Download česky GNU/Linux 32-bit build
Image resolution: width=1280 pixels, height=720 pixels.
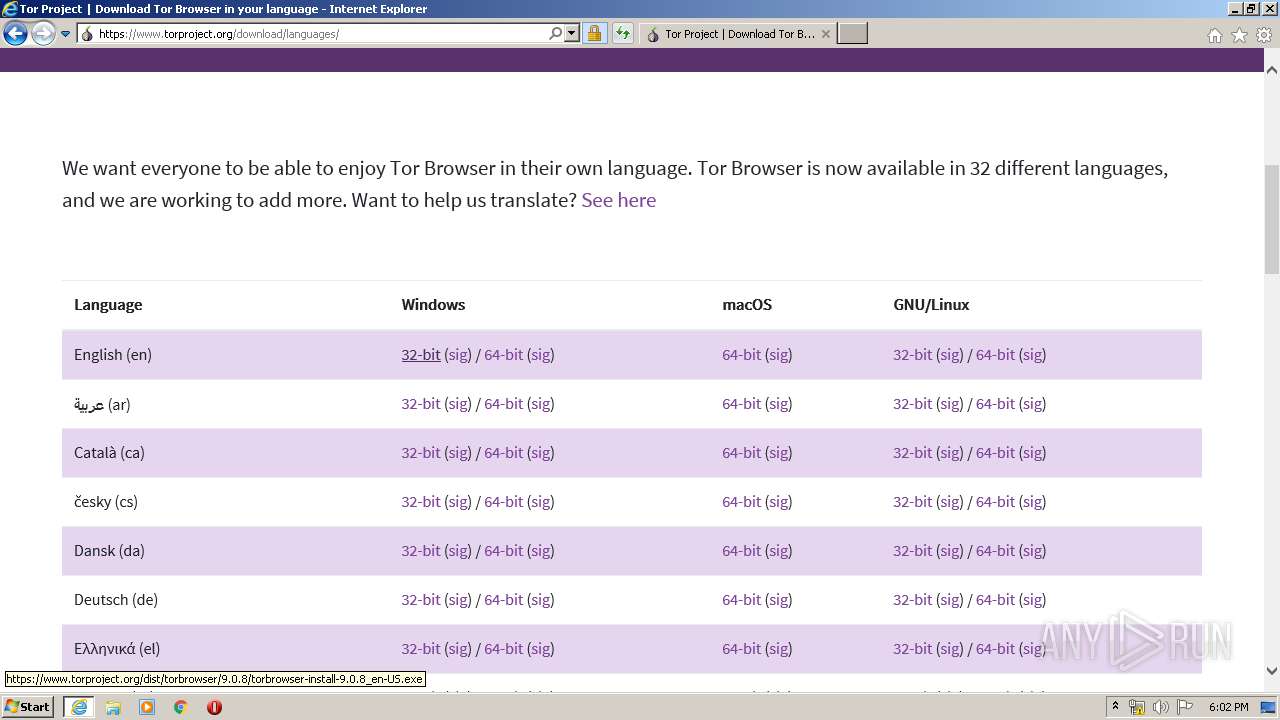(x=912, y=501)
